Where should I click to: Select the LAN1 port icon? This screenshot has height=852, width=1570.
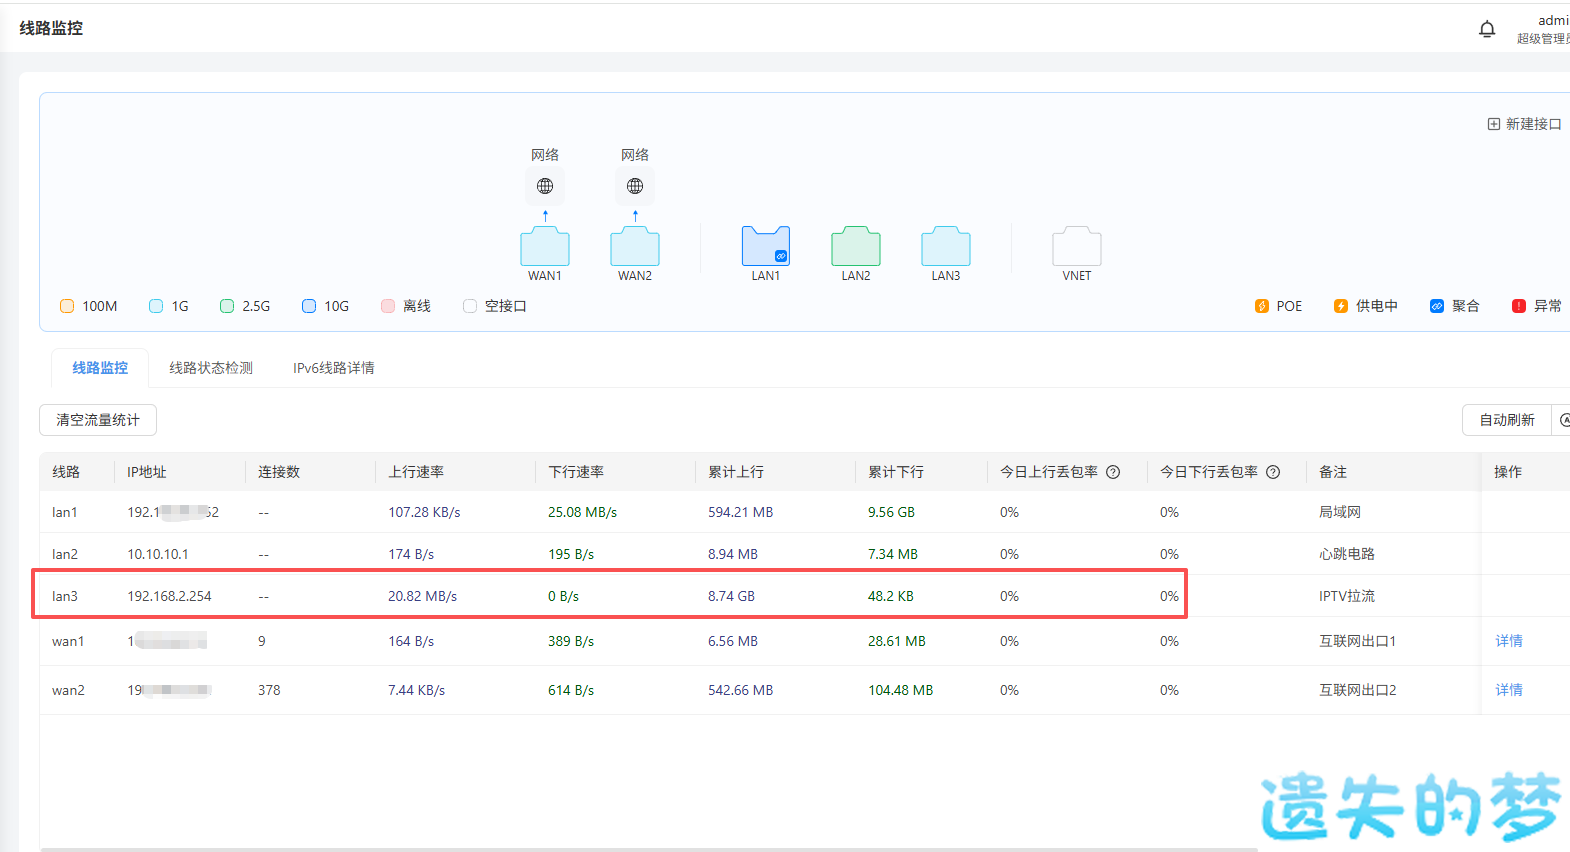pyautogui.click(x=766, y=246)
